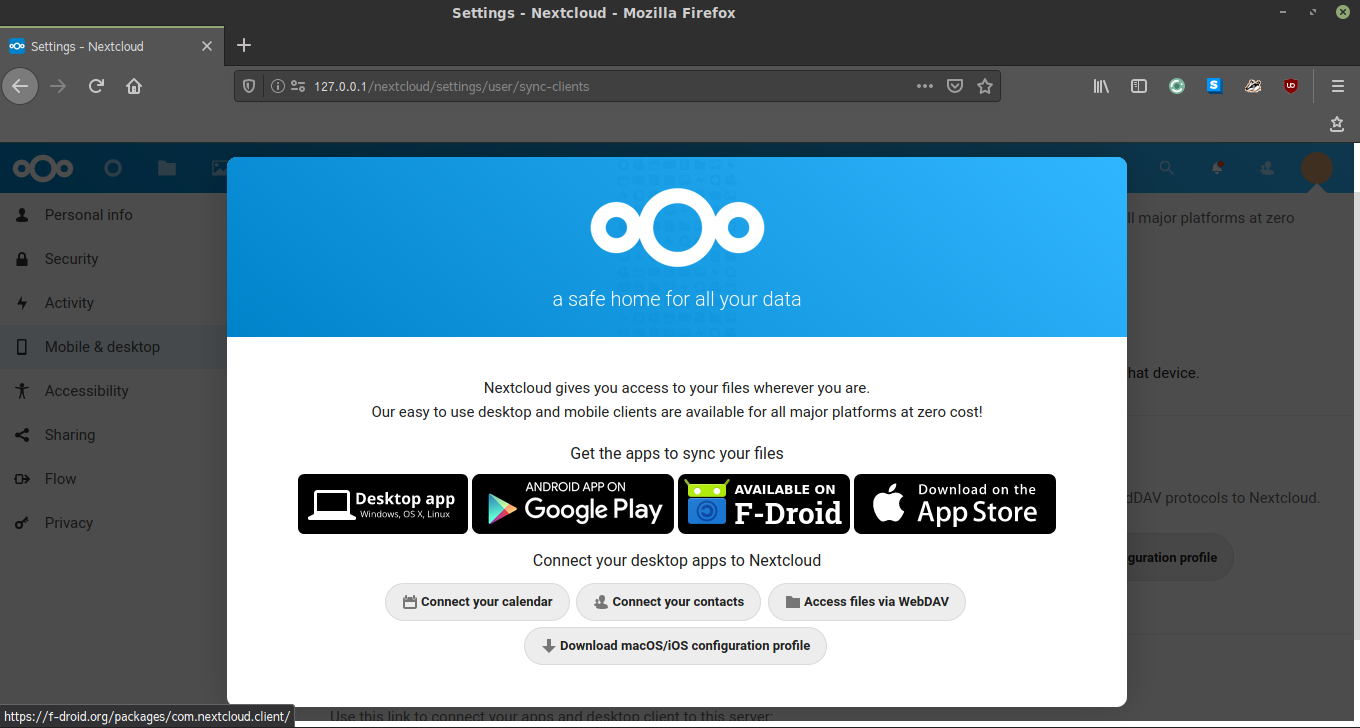Viewport: 1360px width, 728px height.
Task: Click the green circular extension icon
Action: tap(1177, 86)
